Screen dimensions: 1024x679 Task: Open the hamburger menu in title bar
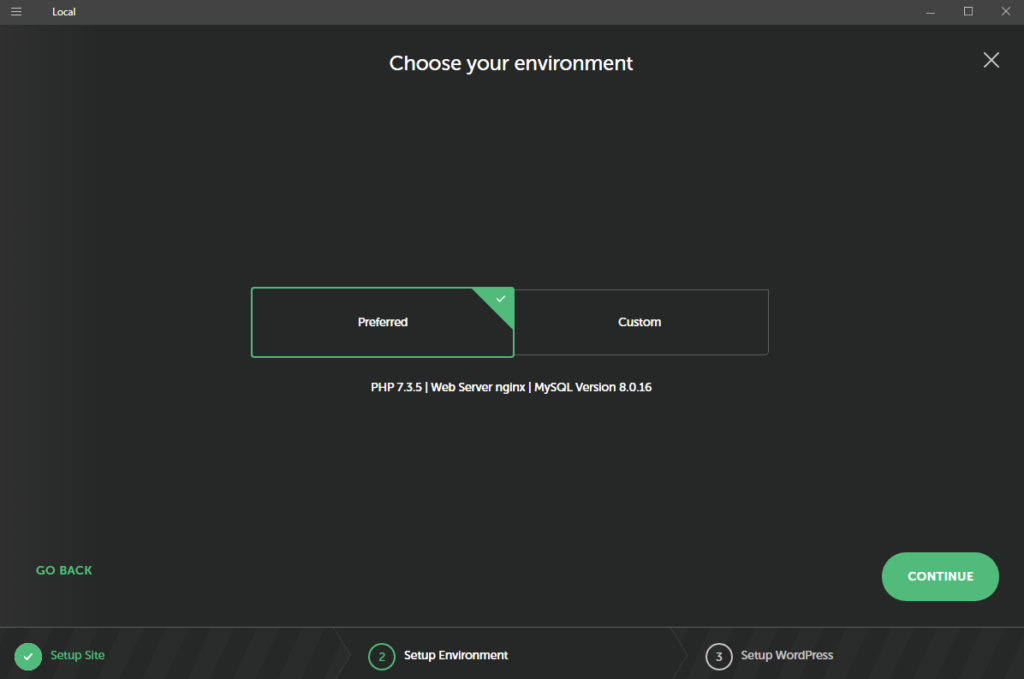coord(16,12)
